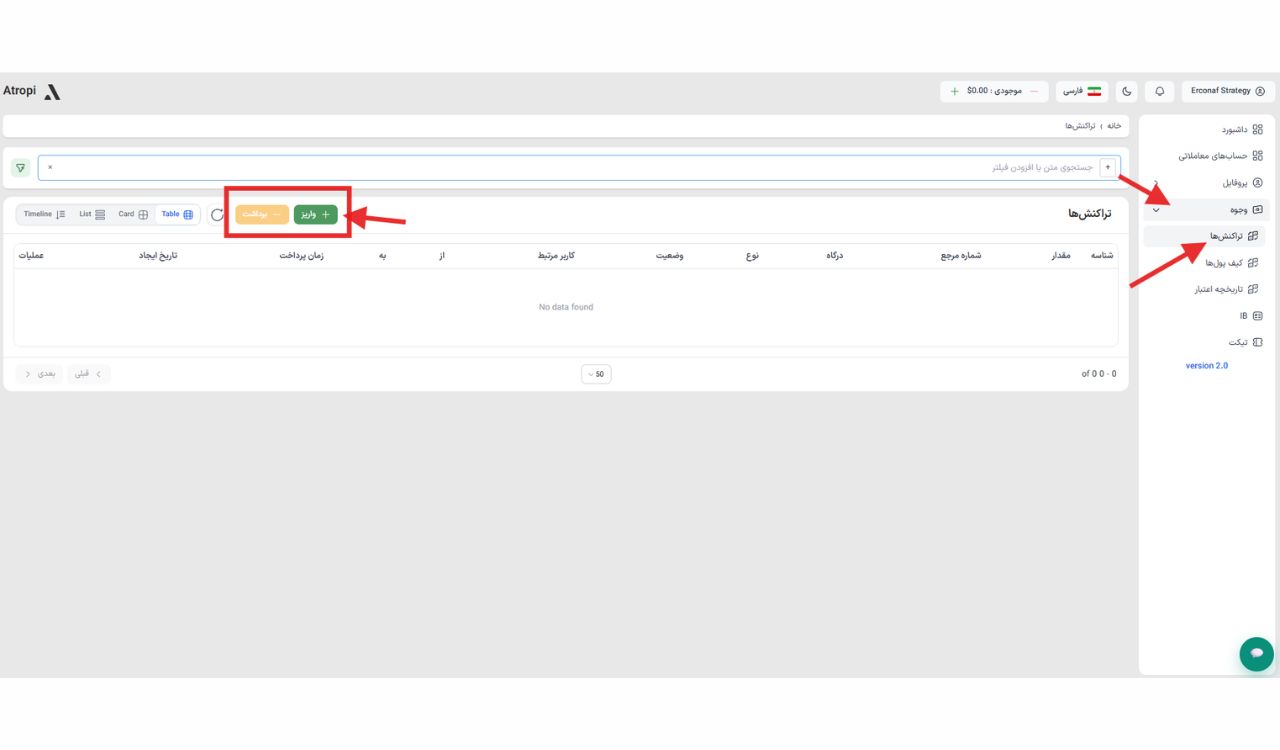
Task: Switch to Timeline view
Action: pos(44,215)
